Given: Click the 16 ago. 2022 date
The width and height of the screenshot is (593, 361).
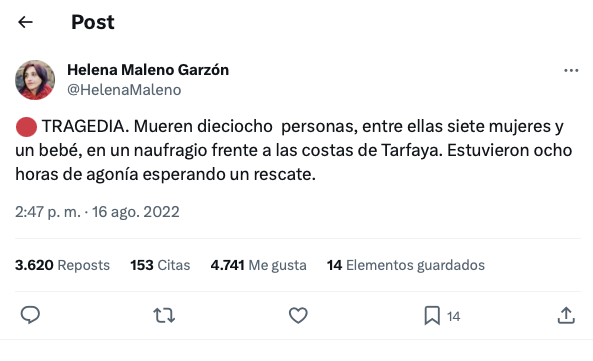Looking at the screenshot, I should (x=136, y=212).
